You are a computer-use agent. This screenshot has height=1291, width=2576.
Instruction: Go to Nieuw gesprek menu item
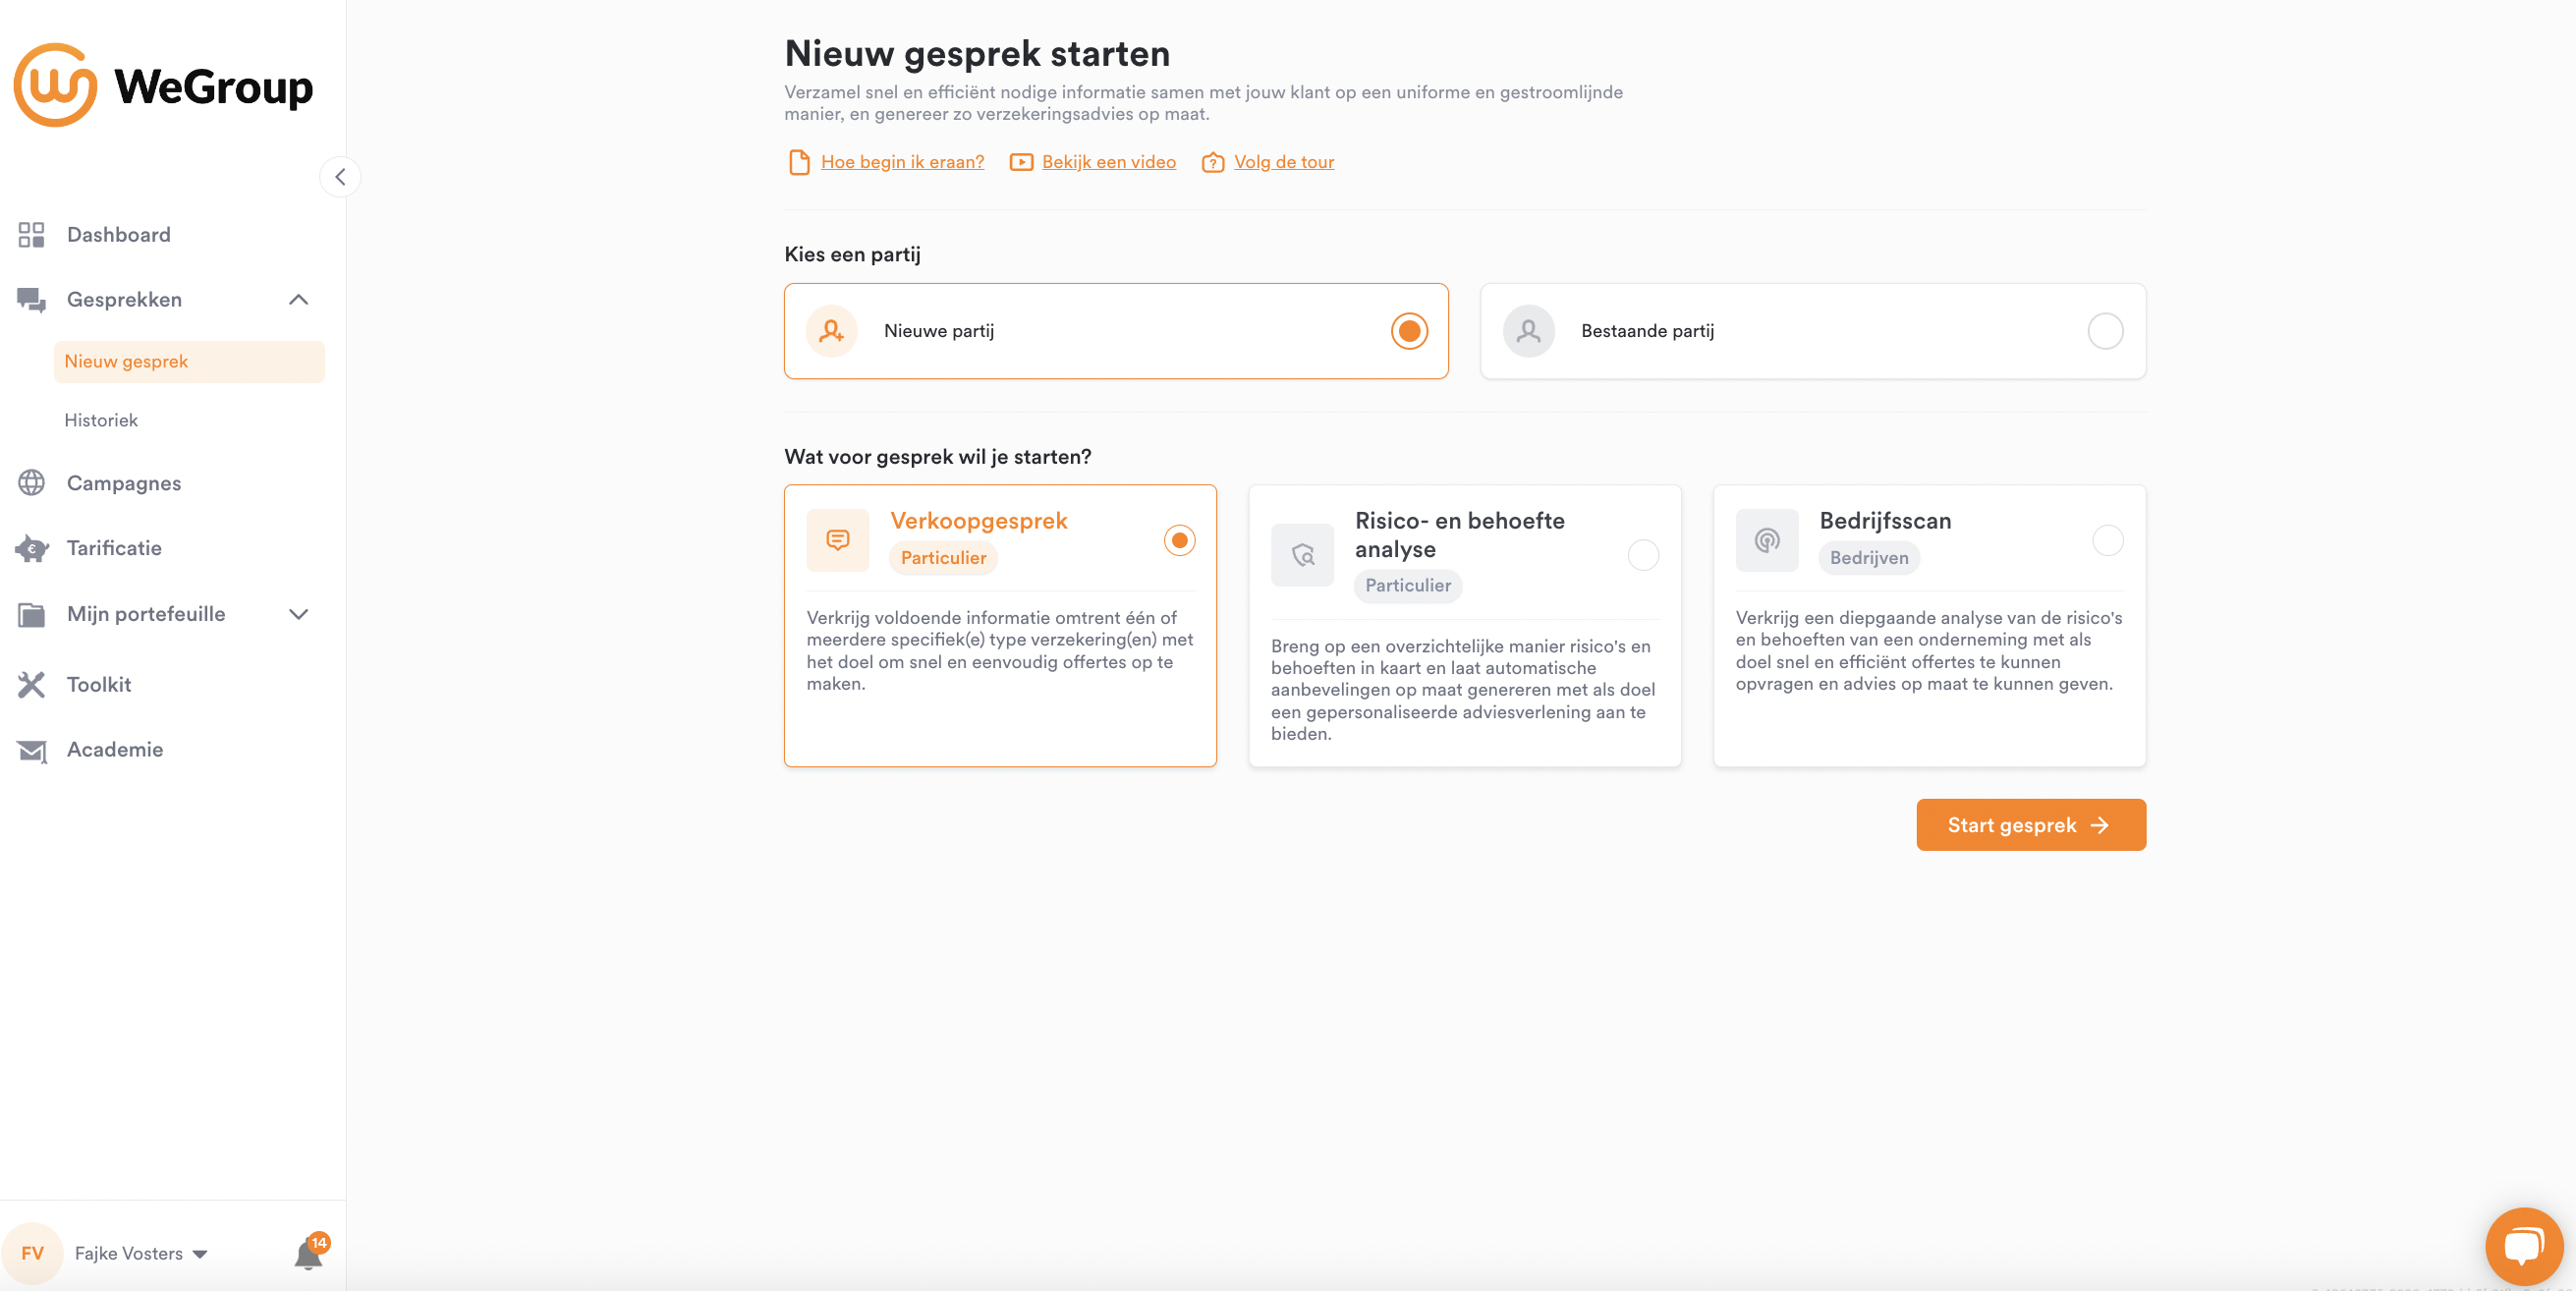click(126, 361)
